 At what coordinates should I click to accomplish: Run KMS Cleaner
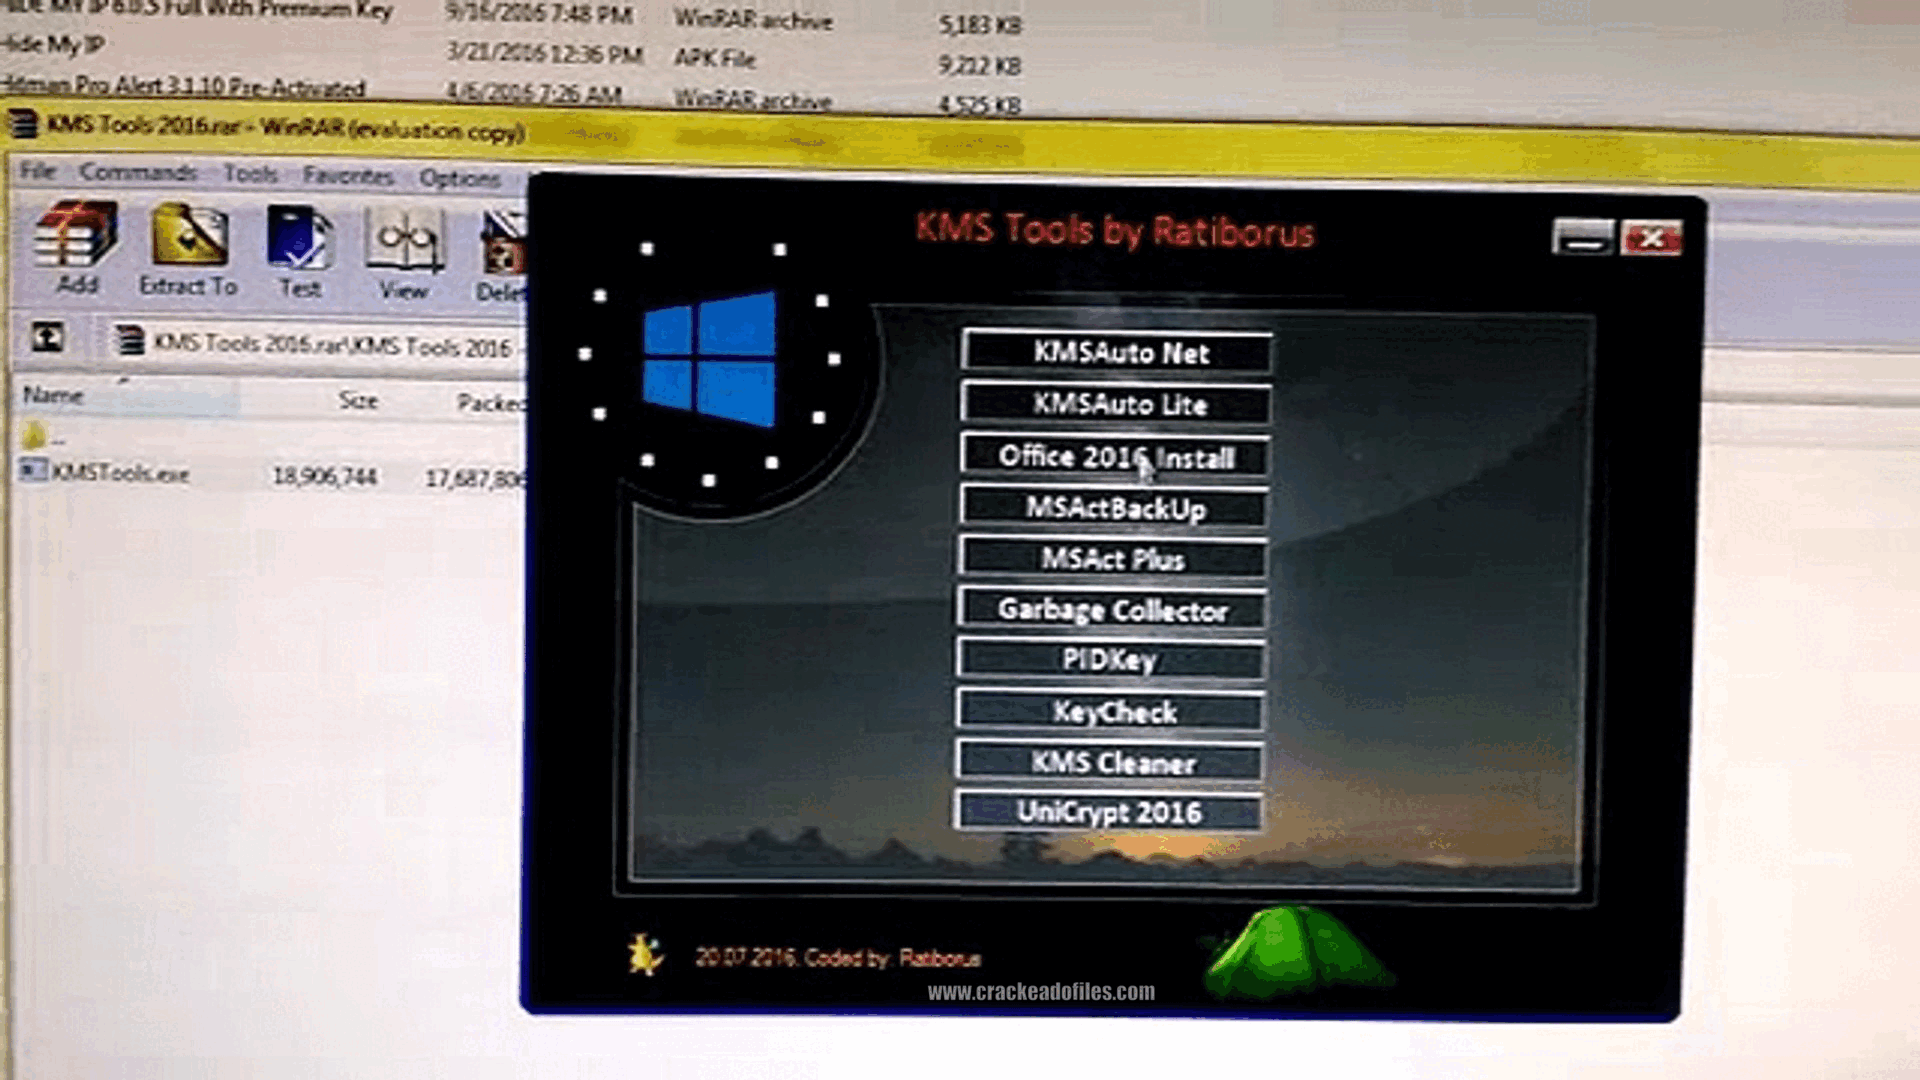coord(1109,762)
